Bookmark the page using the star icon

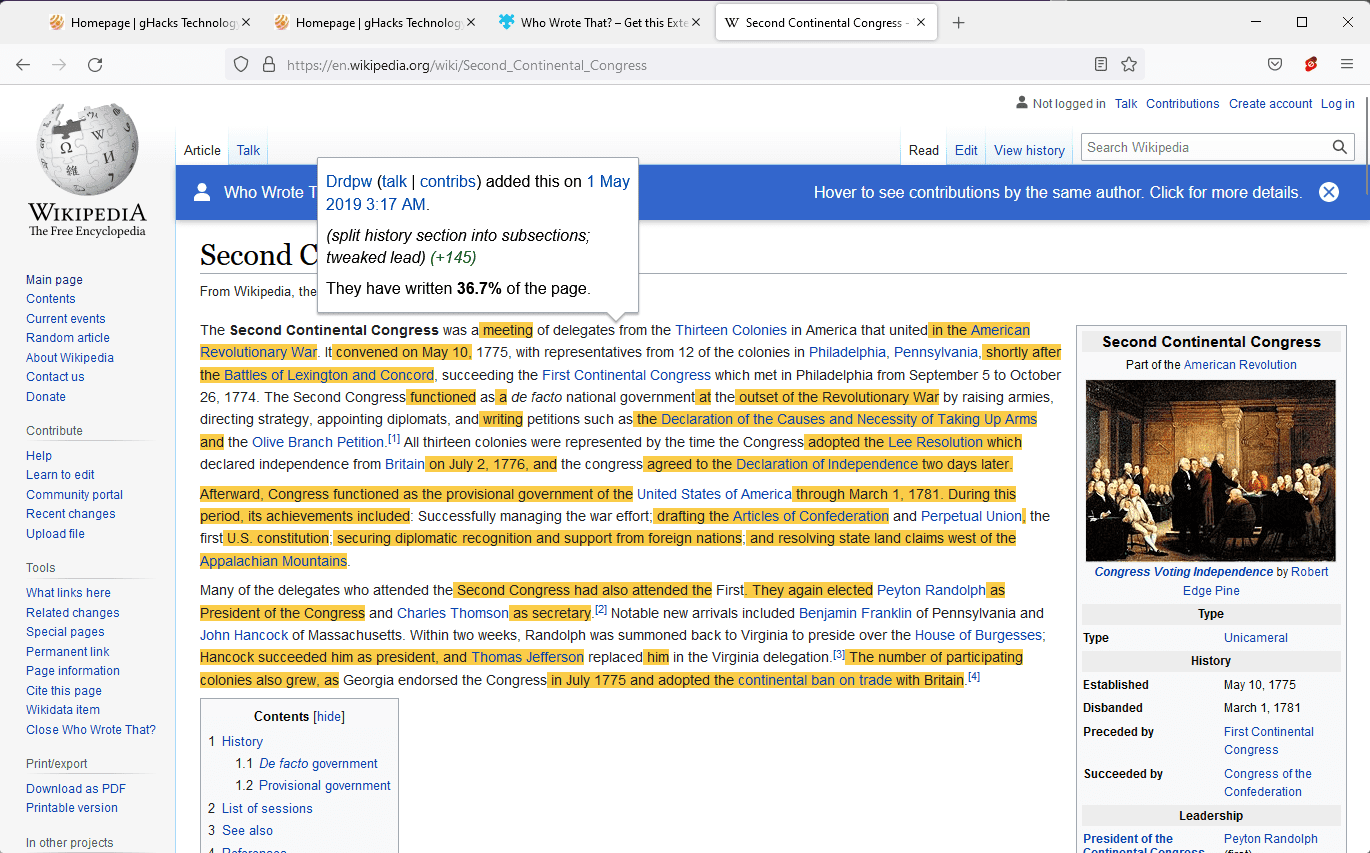point(1129,63)
